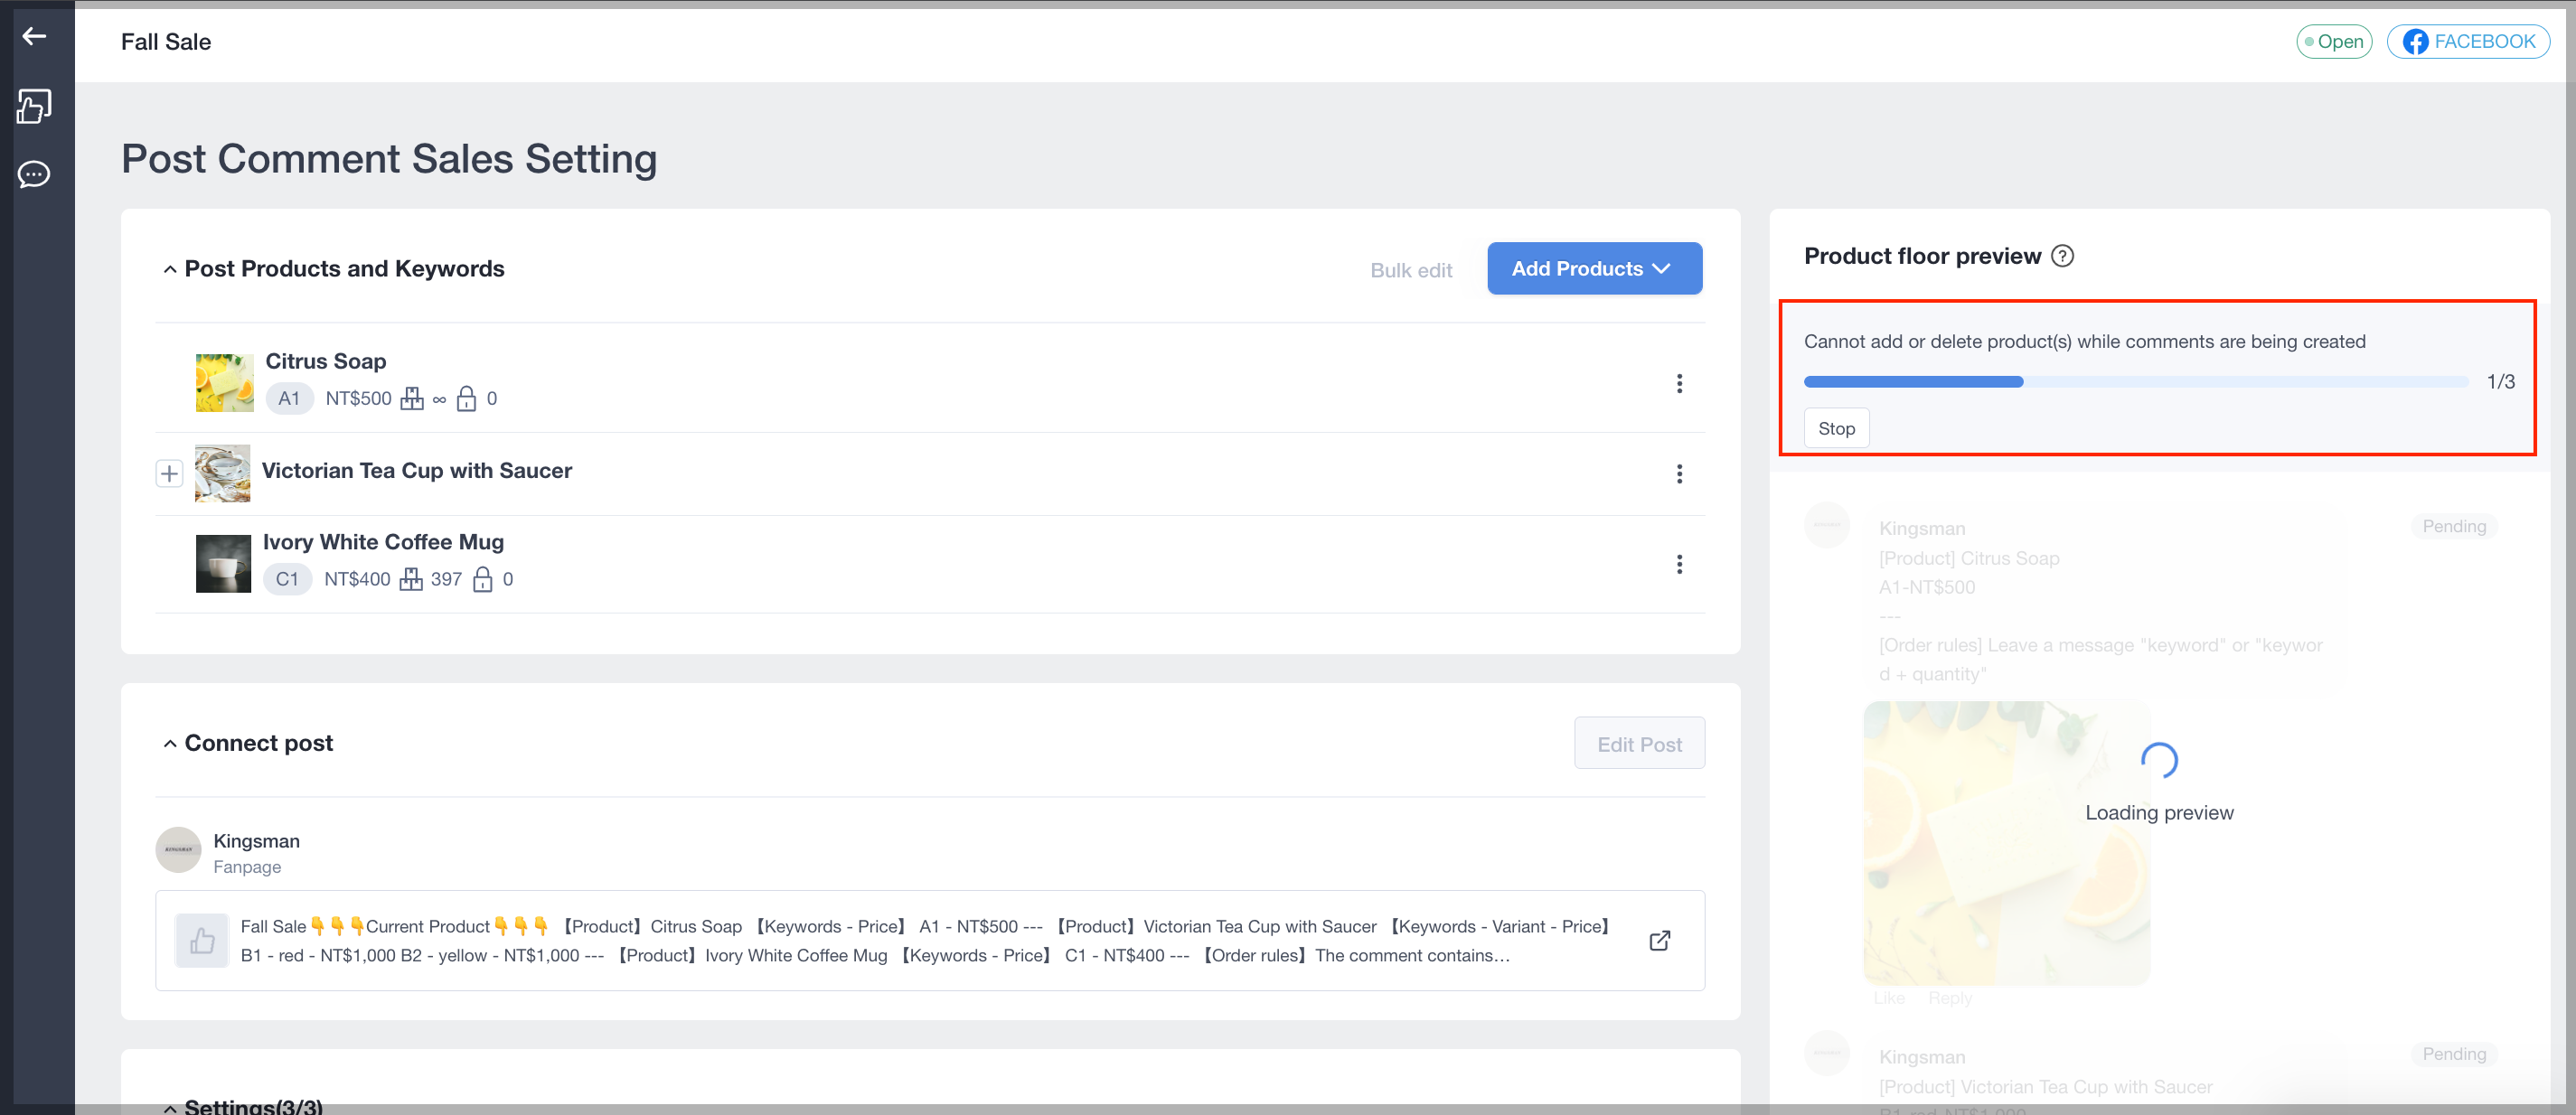Click the Loading preview image in the preview
The width and height of the screenshot is (2576, 1115).
pyautogui.click(x=2006, y=843)
